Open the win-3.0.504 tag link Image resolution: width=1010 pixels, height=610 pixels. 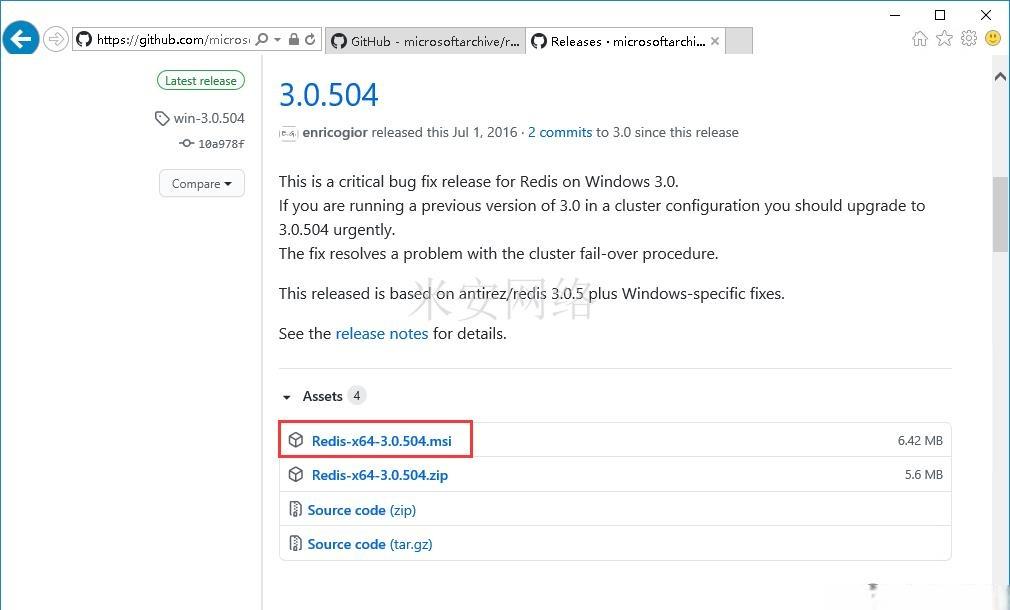pos(209,119)
